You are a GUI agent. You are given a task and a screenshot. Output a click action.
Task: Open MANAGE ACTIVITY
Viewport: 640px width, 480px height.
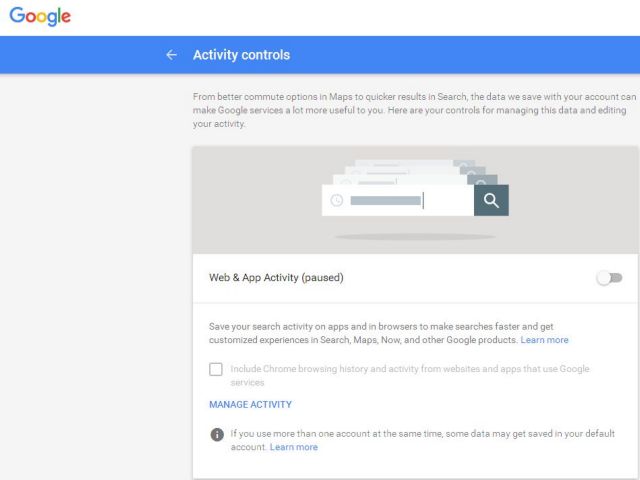coord(250,405)
